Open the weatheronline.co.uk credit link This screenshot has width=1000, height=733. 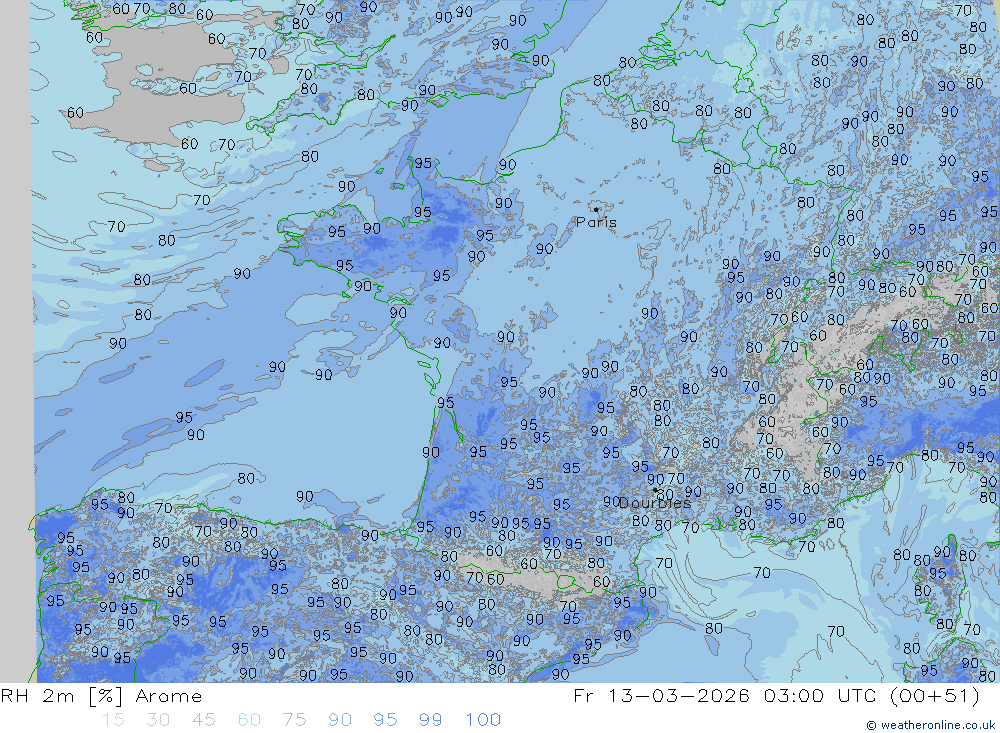pyautogui.click(x=930, y=725)
